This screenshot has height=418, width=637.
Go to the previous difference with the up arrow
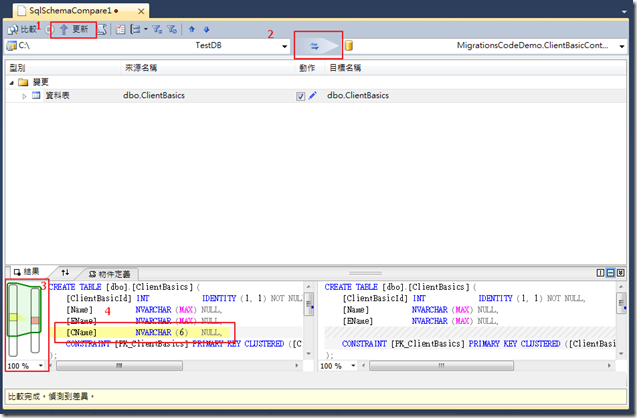click(192, 29)
